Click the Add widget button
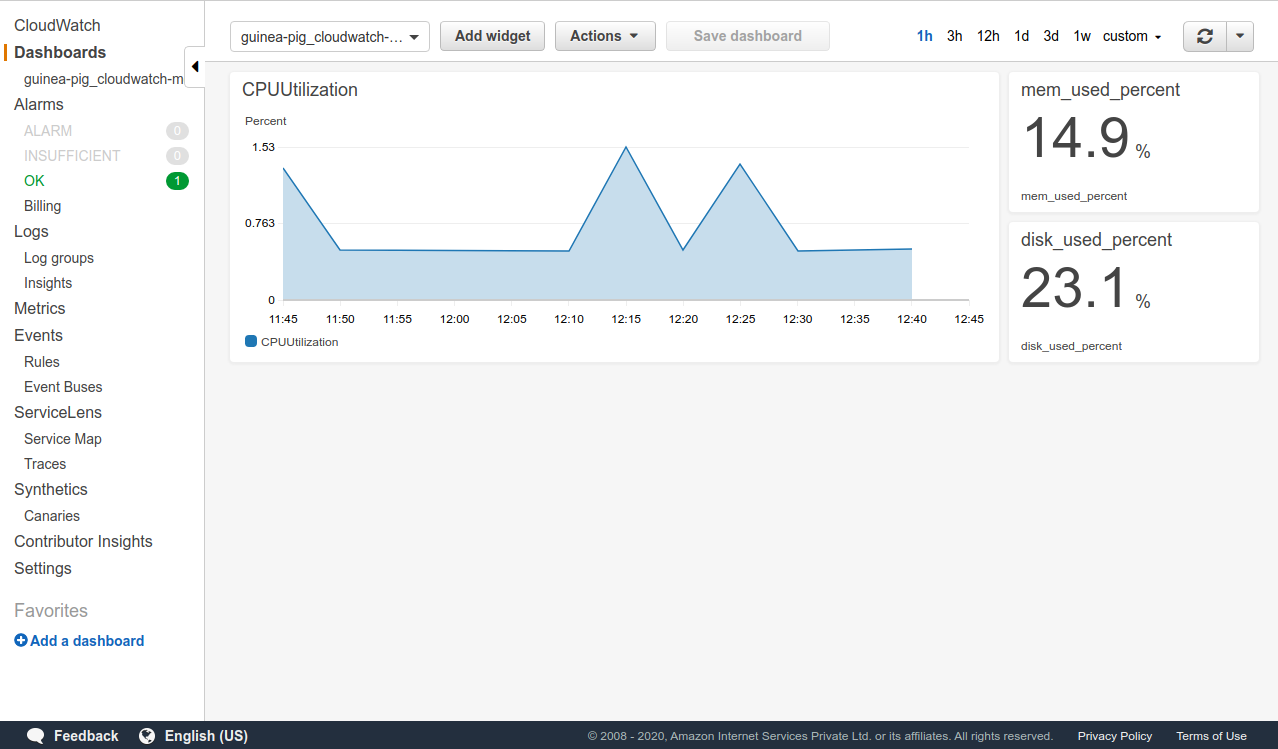The width and height of the screenshot is (1278, 749). coord(492,36)
